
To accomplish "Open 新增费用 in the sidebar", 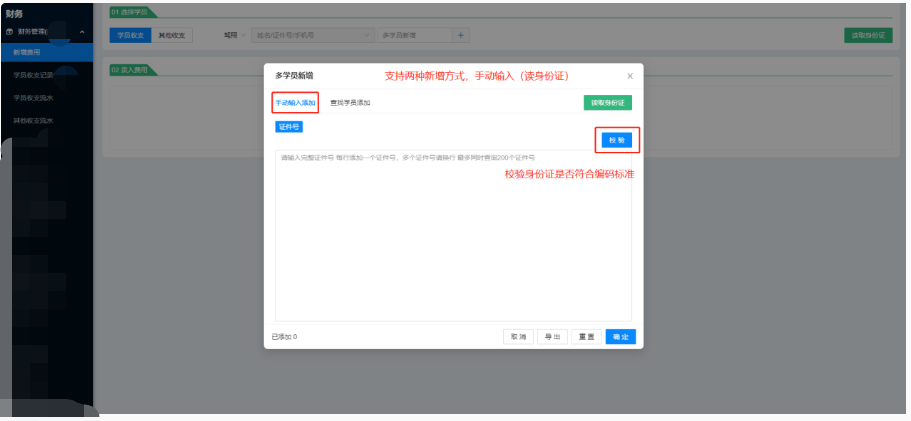I will click(46, 52).
